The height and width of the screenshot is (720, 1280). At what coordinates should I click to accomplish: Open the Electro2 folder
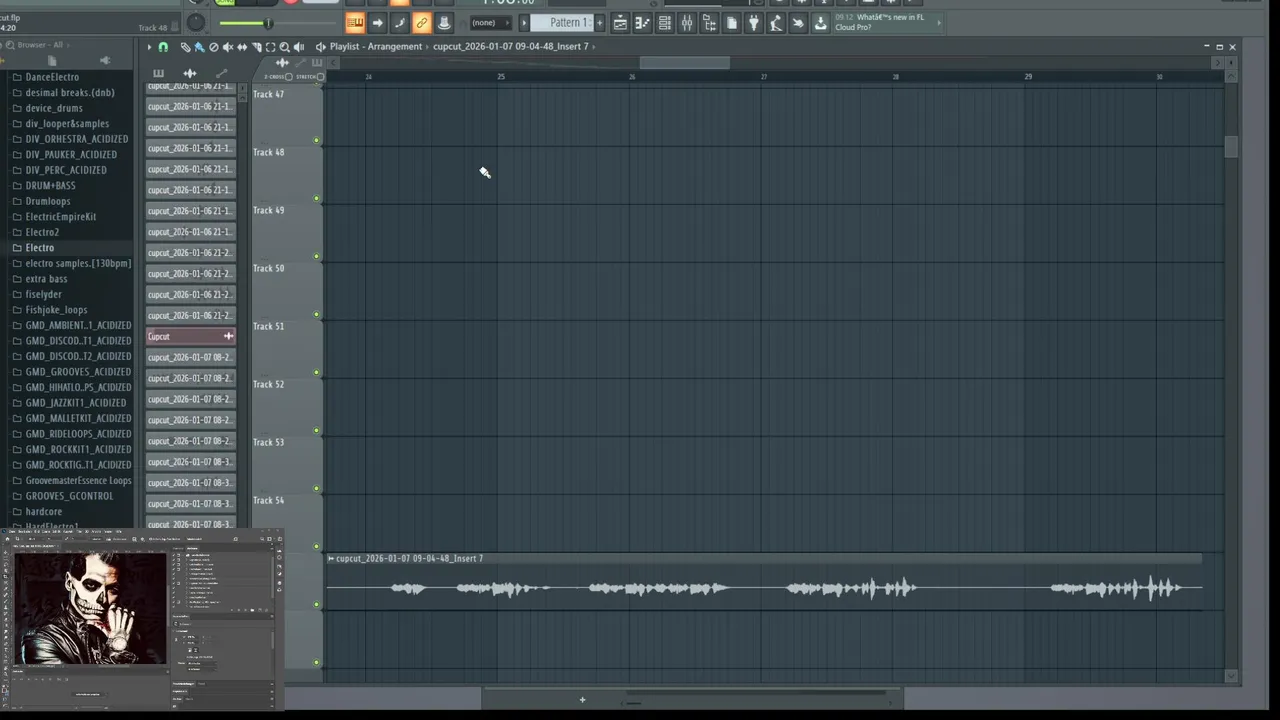tap(42, 232)
